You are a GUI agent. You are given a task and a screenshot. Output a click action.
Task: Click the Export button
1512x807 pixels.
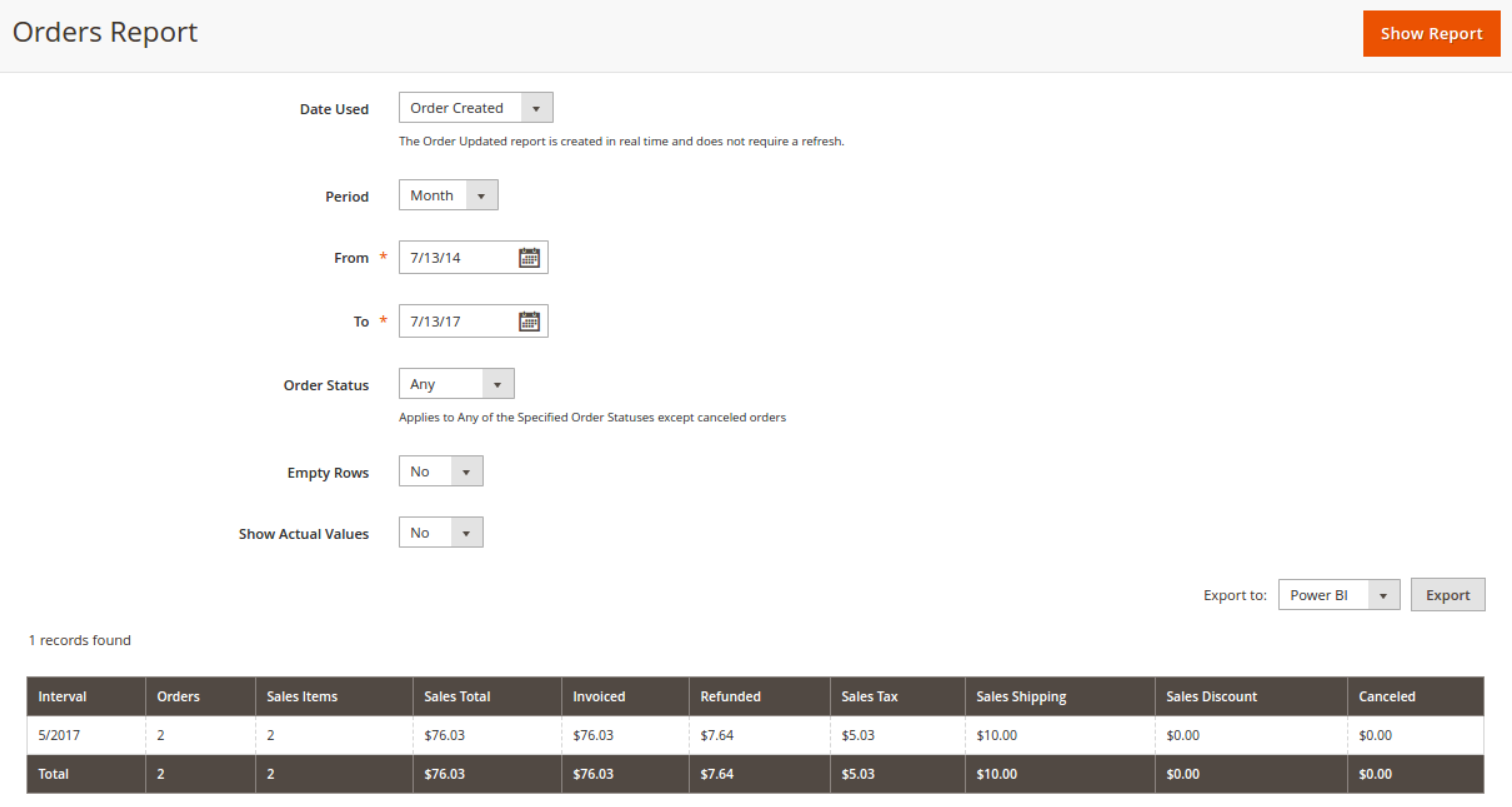(x=1447, y=595)
